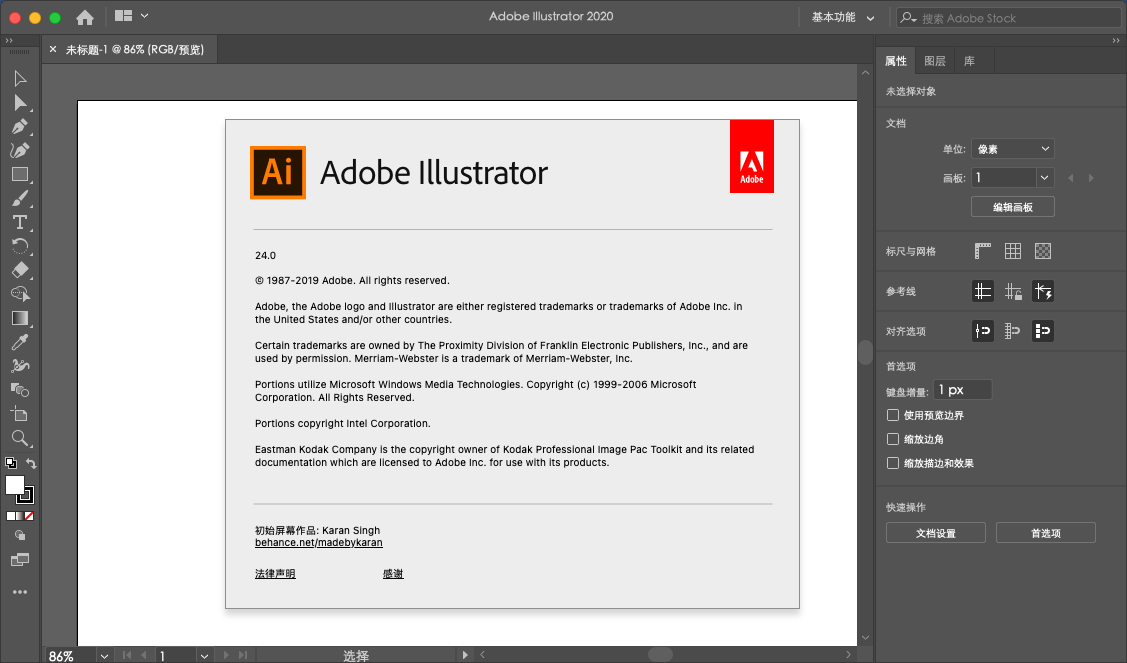
Task: Collapse the left toolbar panel
Action: coord(9,40)
